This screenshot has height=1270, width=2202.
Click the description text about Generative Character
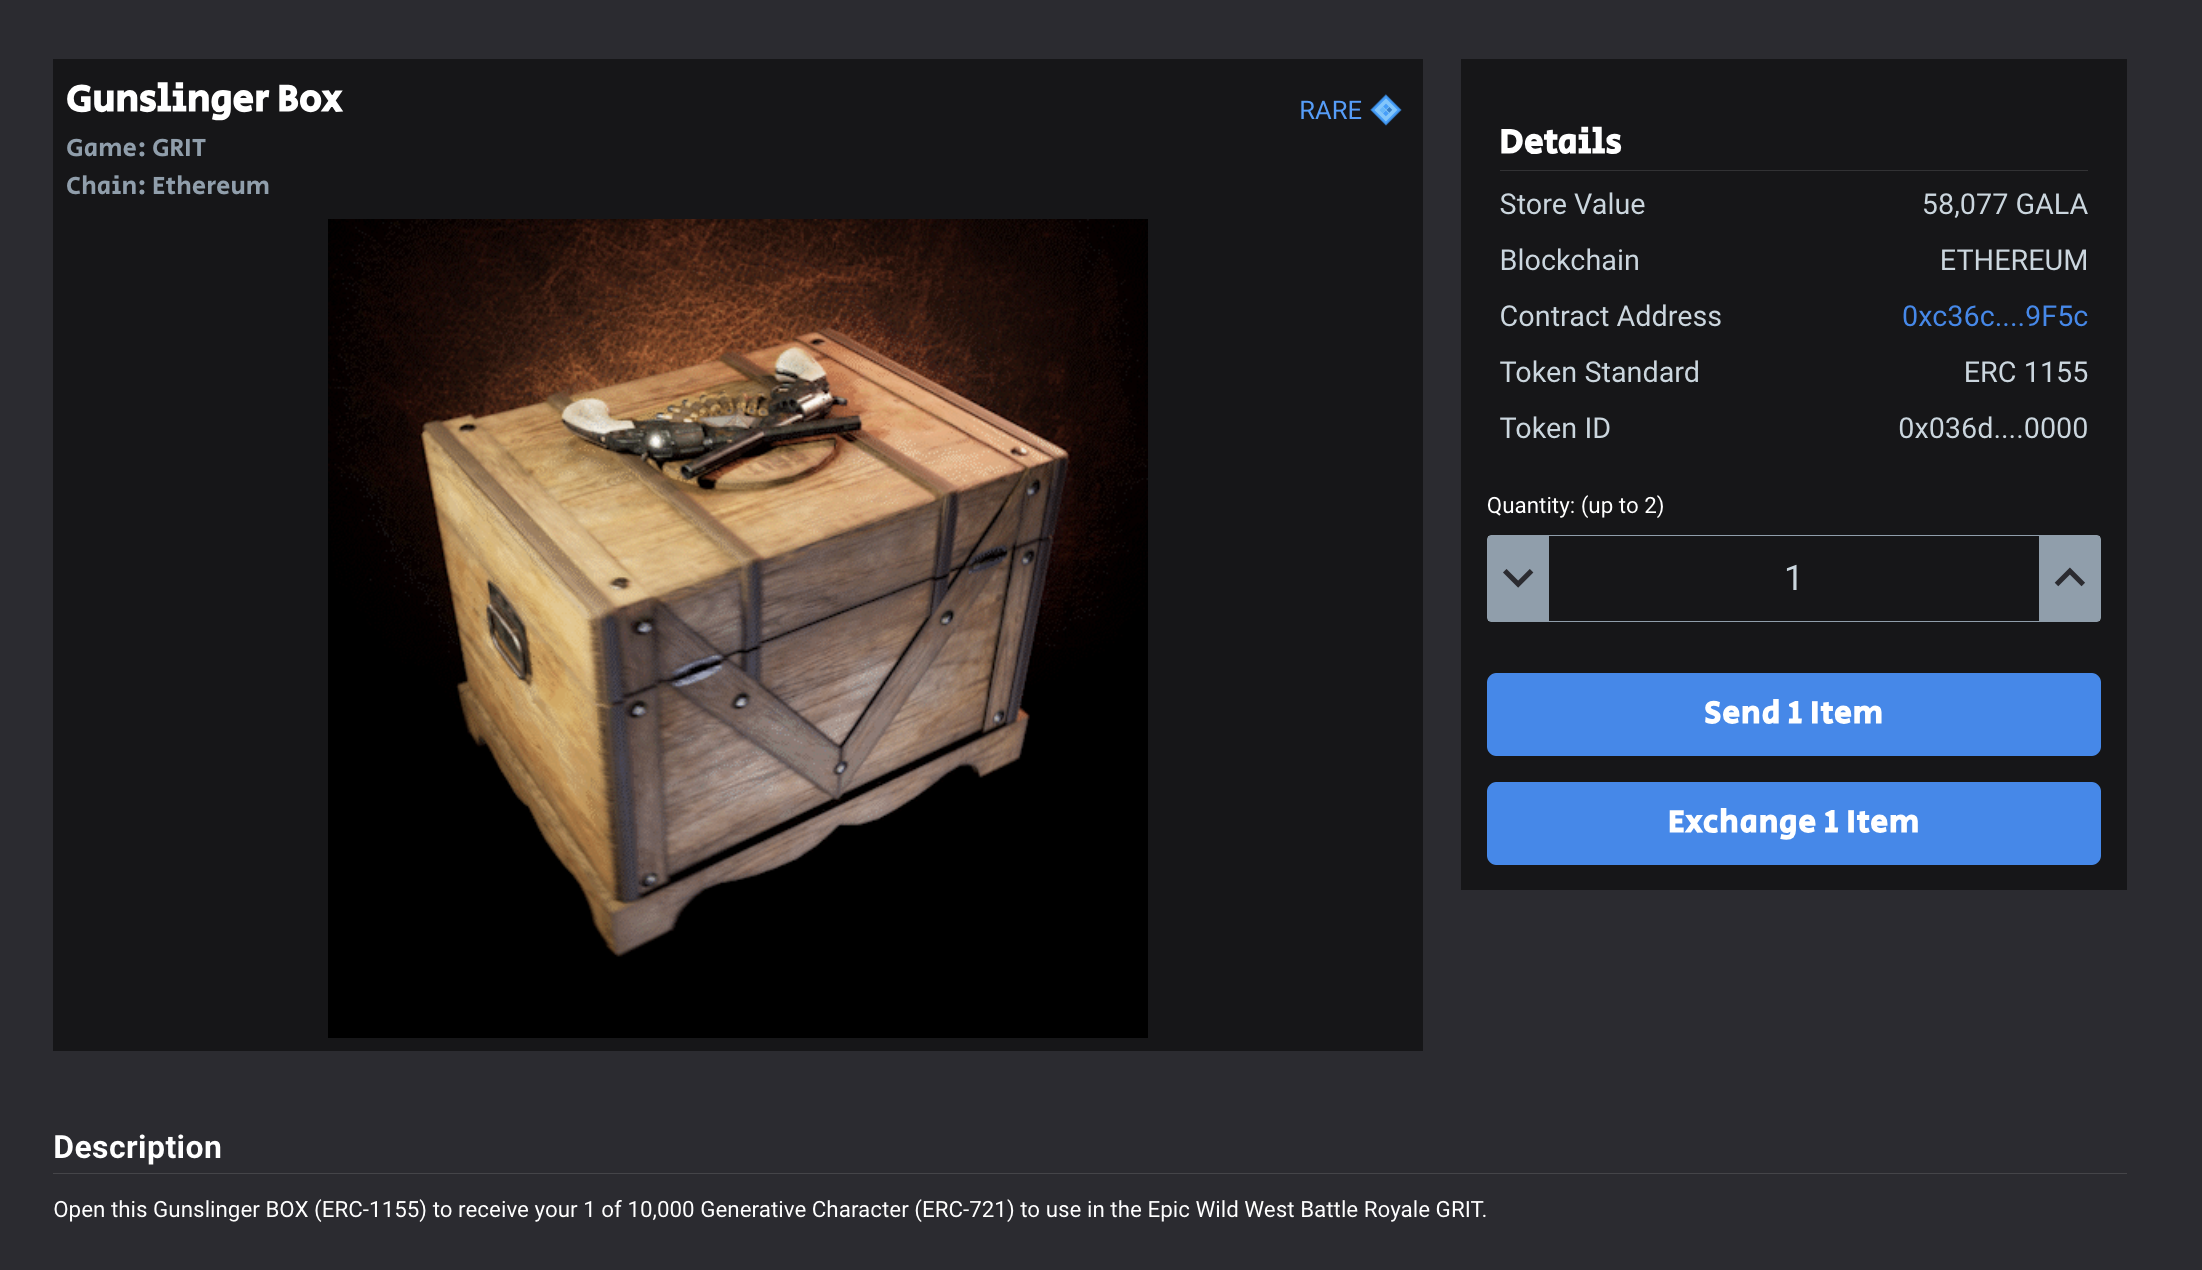770,1209
